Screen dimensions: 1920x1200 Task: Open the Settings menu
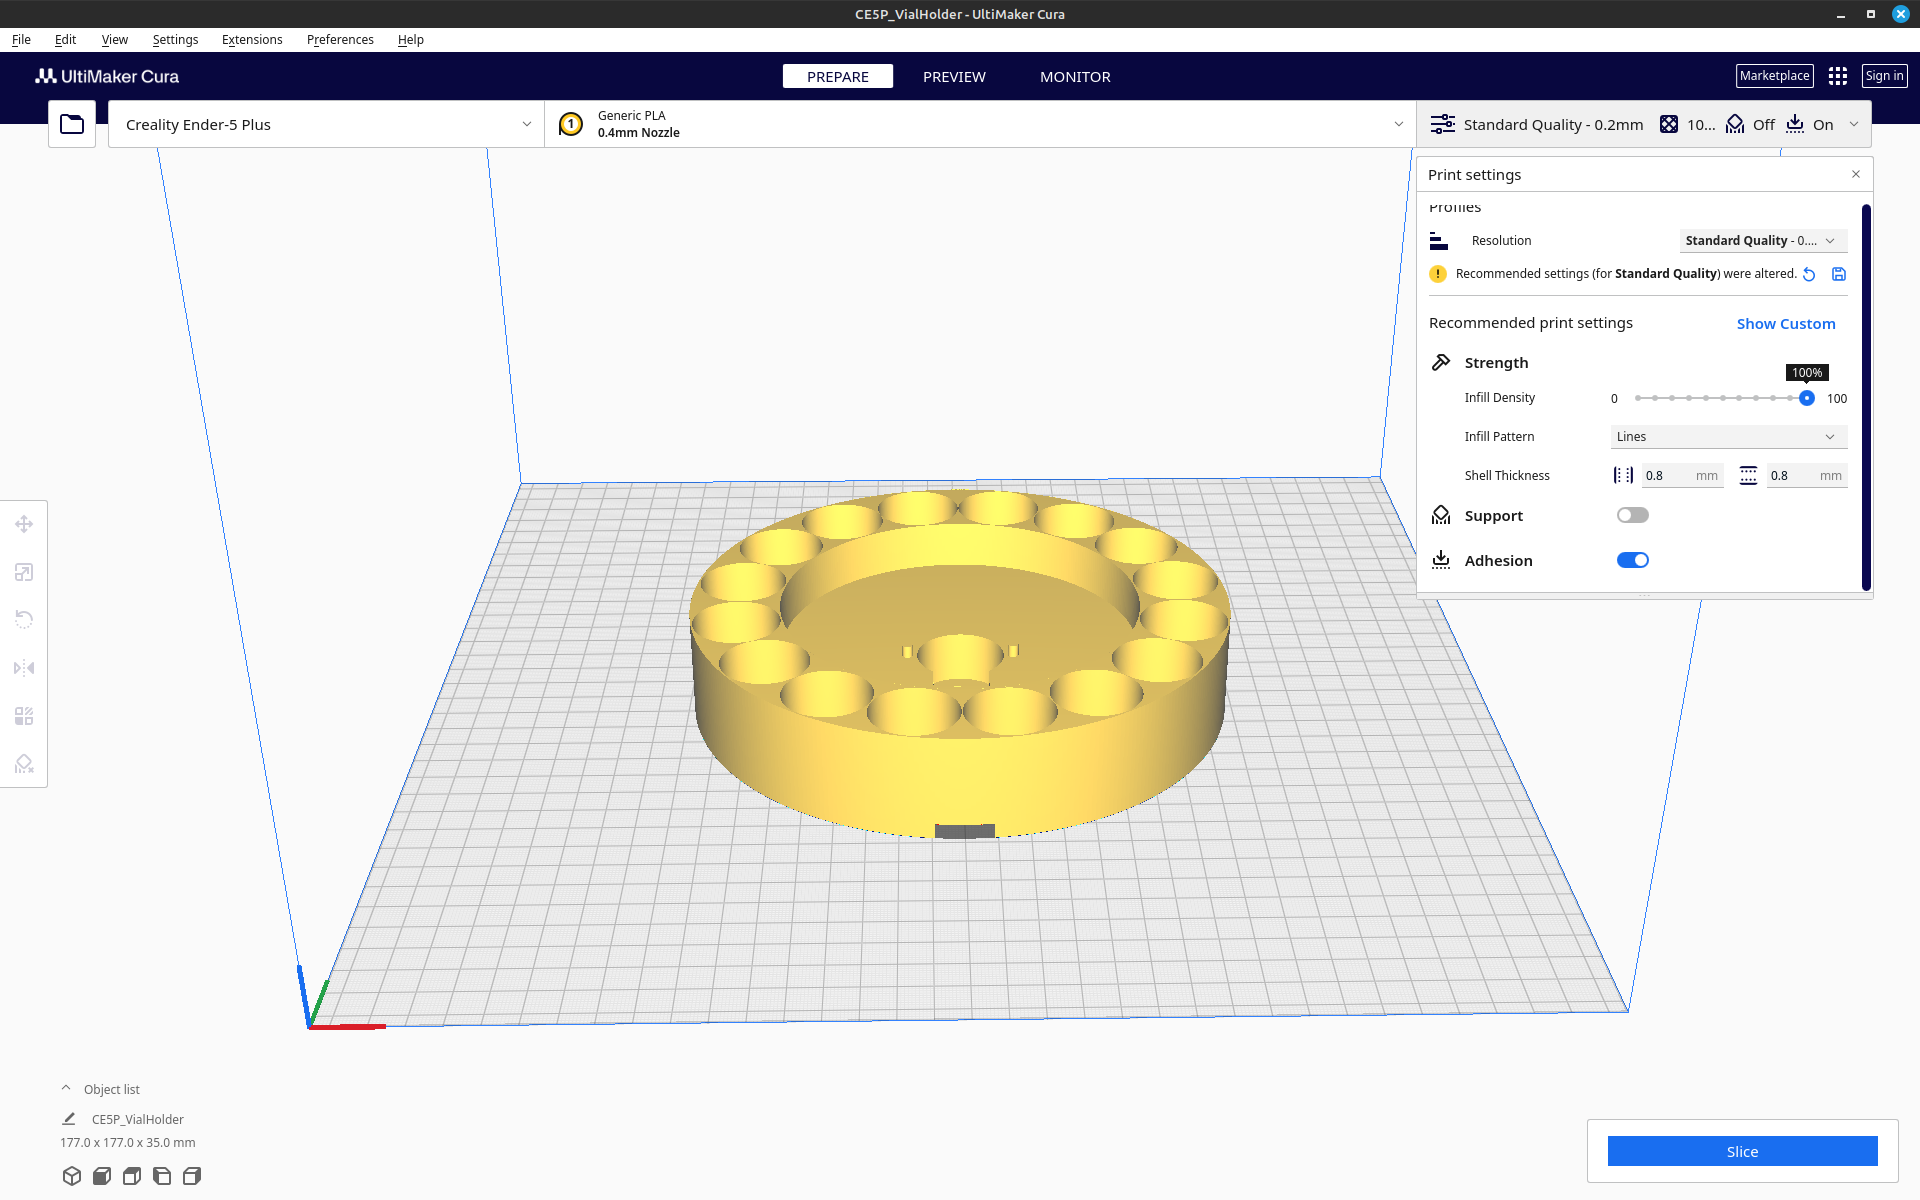(x=175, y=40)
